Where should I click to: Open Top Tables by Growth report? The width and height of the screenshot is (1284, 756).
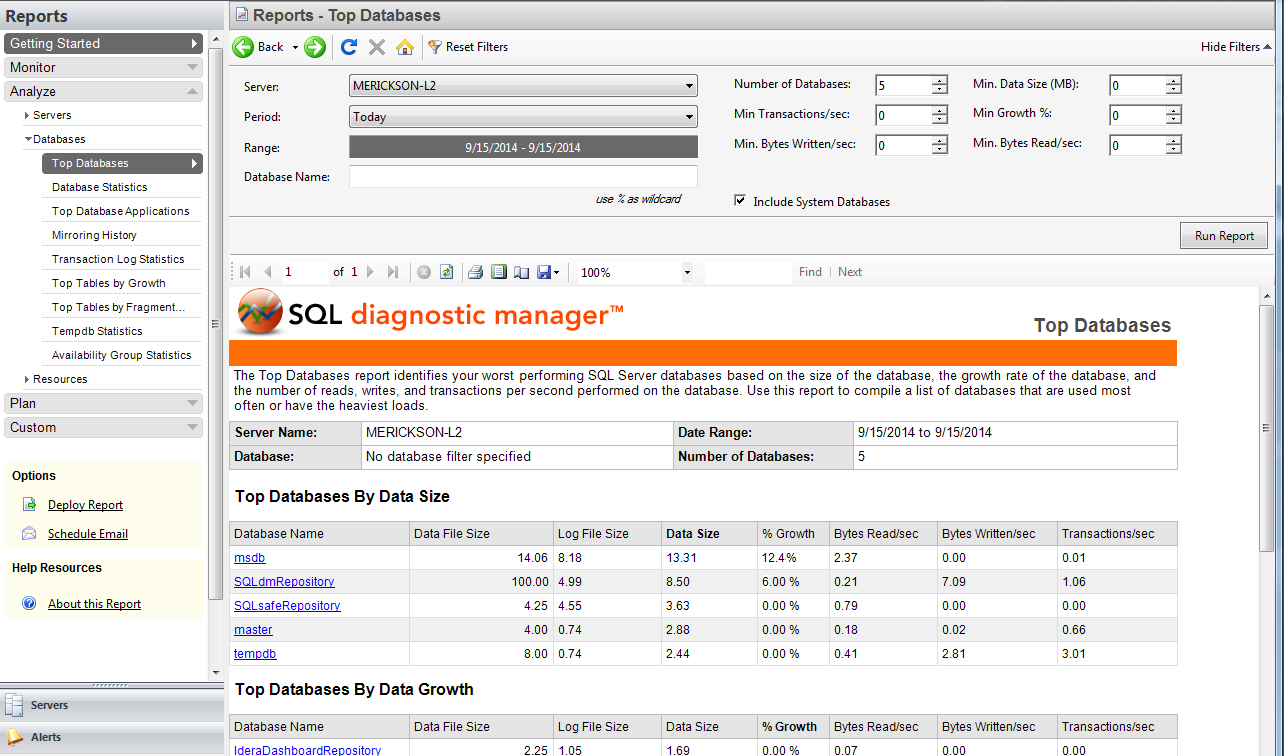tap(109, 283)
